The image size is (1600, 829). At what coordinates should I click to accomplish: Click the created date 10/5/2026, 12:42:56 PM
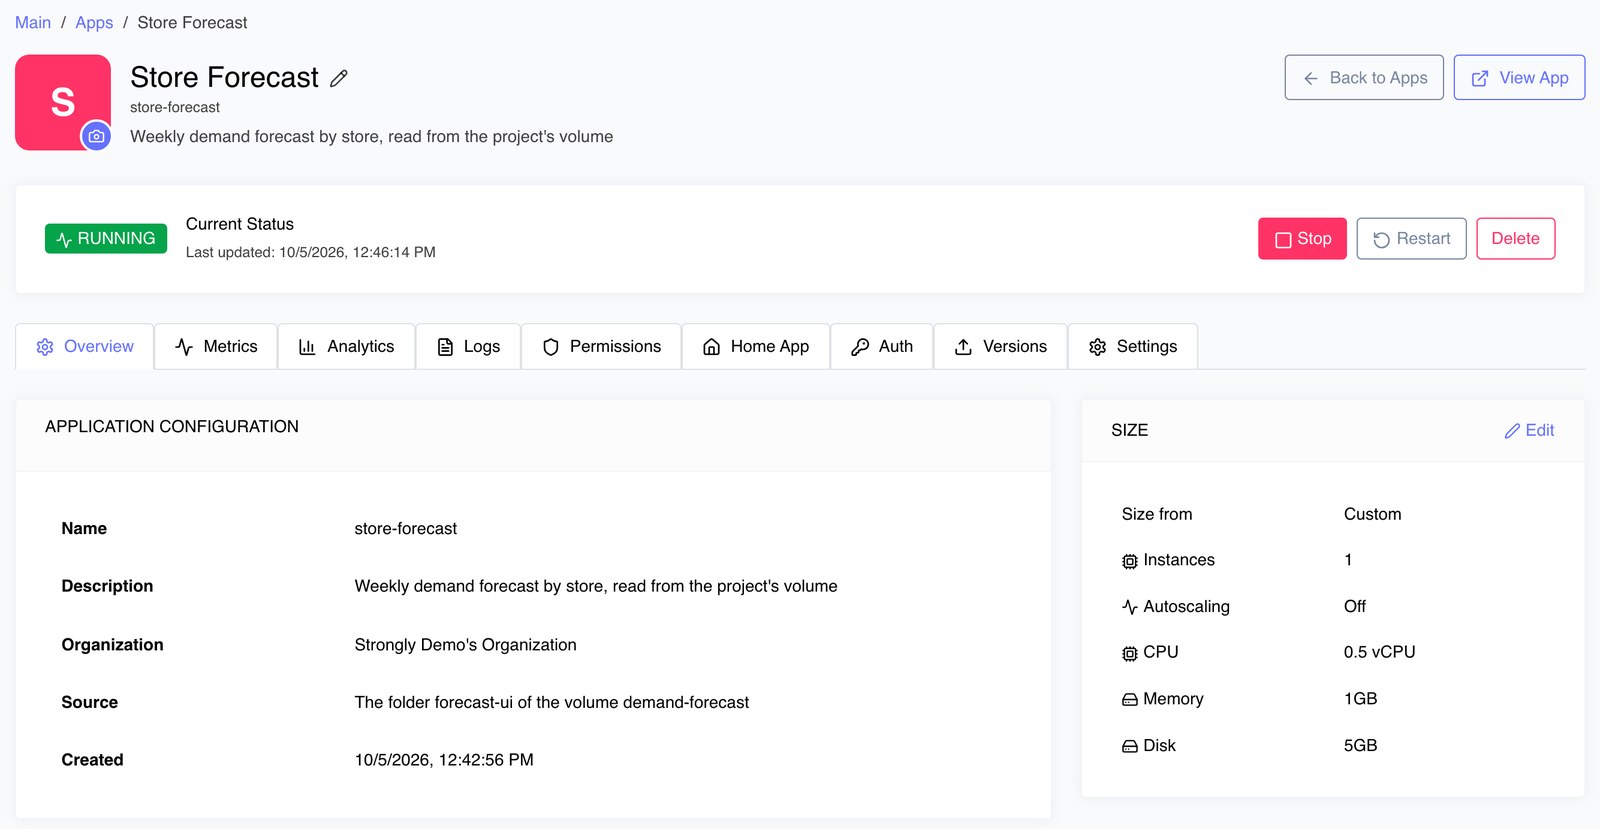(444, 760)
